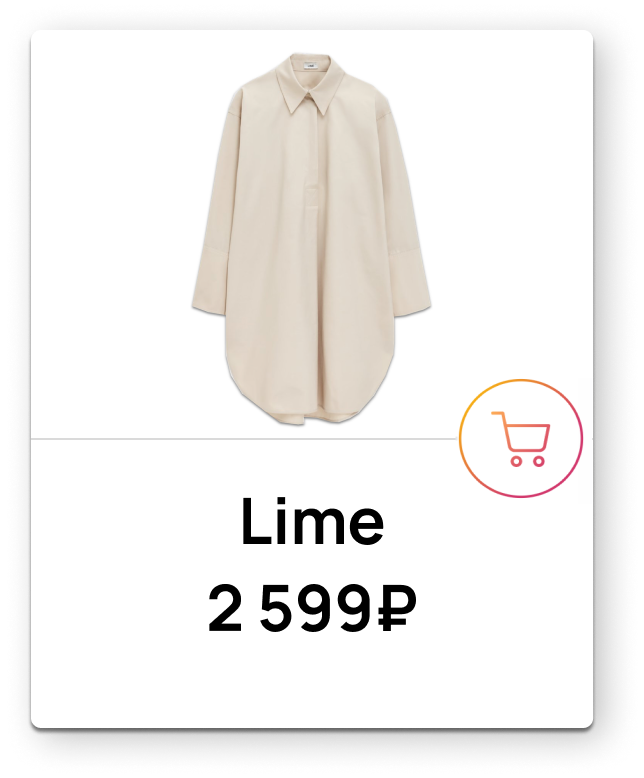Add the Lime shirt to cart
This screenshot has height=778, width=644.
pos(520,439)
